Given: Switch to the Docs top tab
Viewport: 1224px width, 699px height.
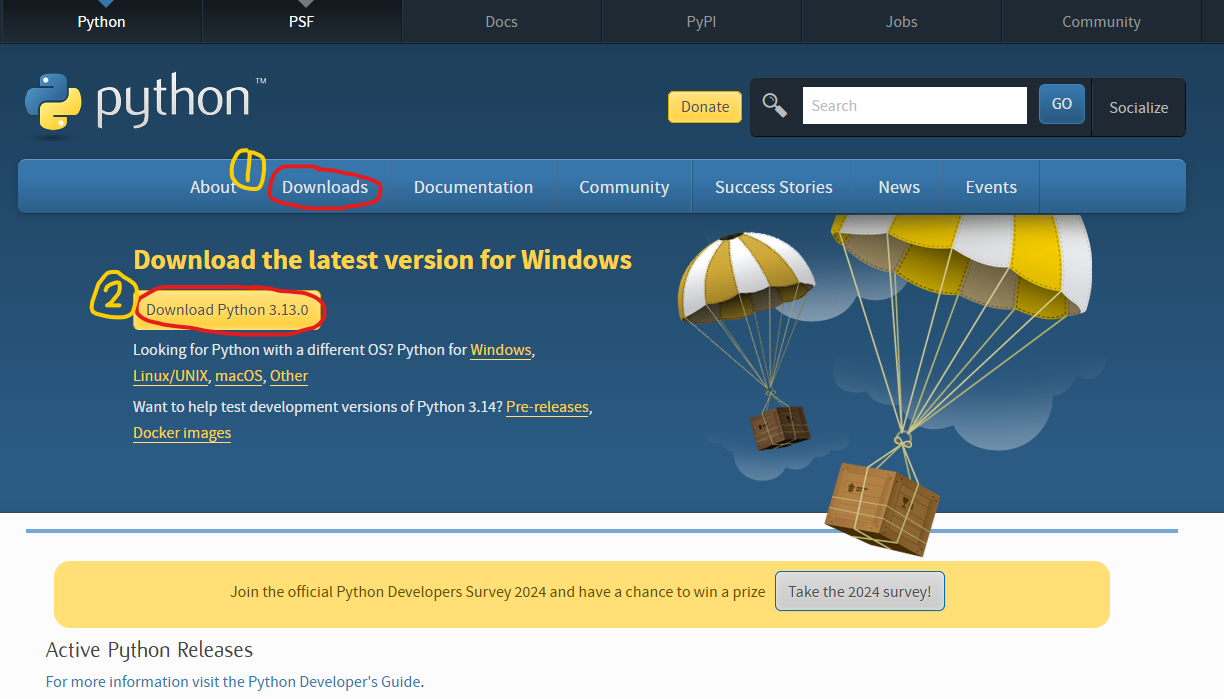Looking at the screenshot, I should click(x=501, y=21).
